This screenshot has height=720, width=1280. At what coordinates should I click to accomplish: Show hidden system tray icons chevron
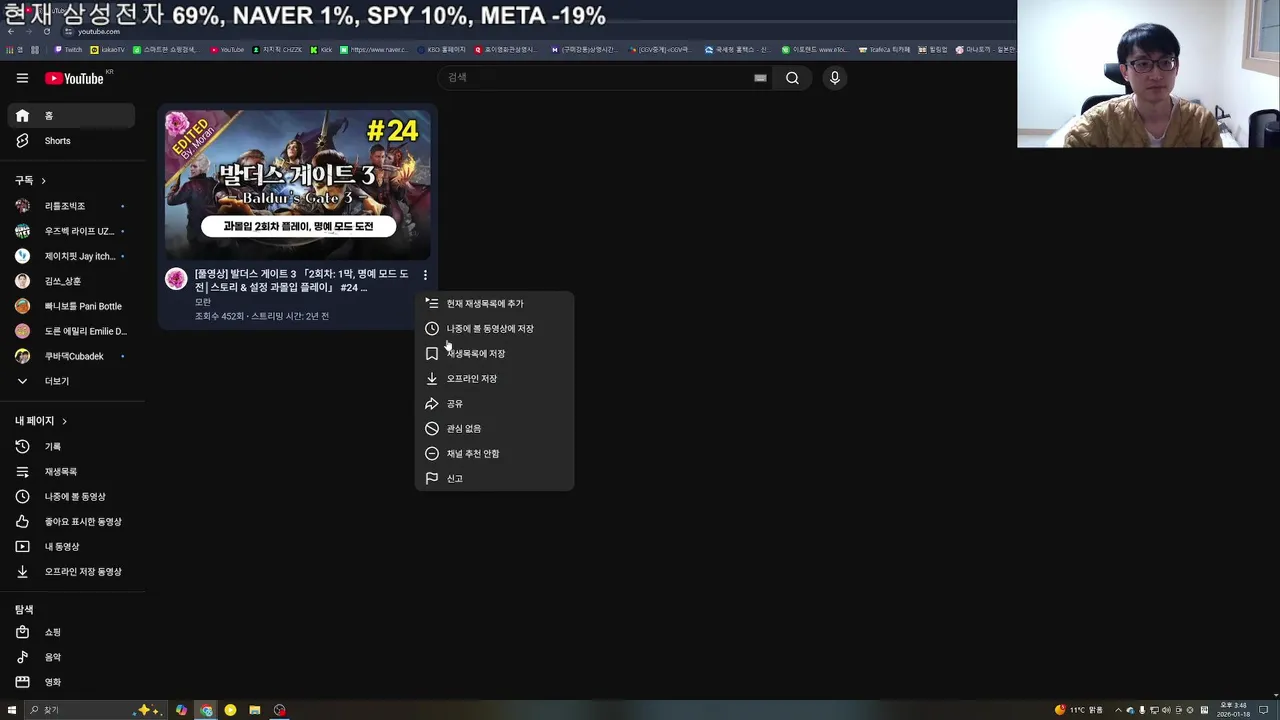coord(1118,710)
